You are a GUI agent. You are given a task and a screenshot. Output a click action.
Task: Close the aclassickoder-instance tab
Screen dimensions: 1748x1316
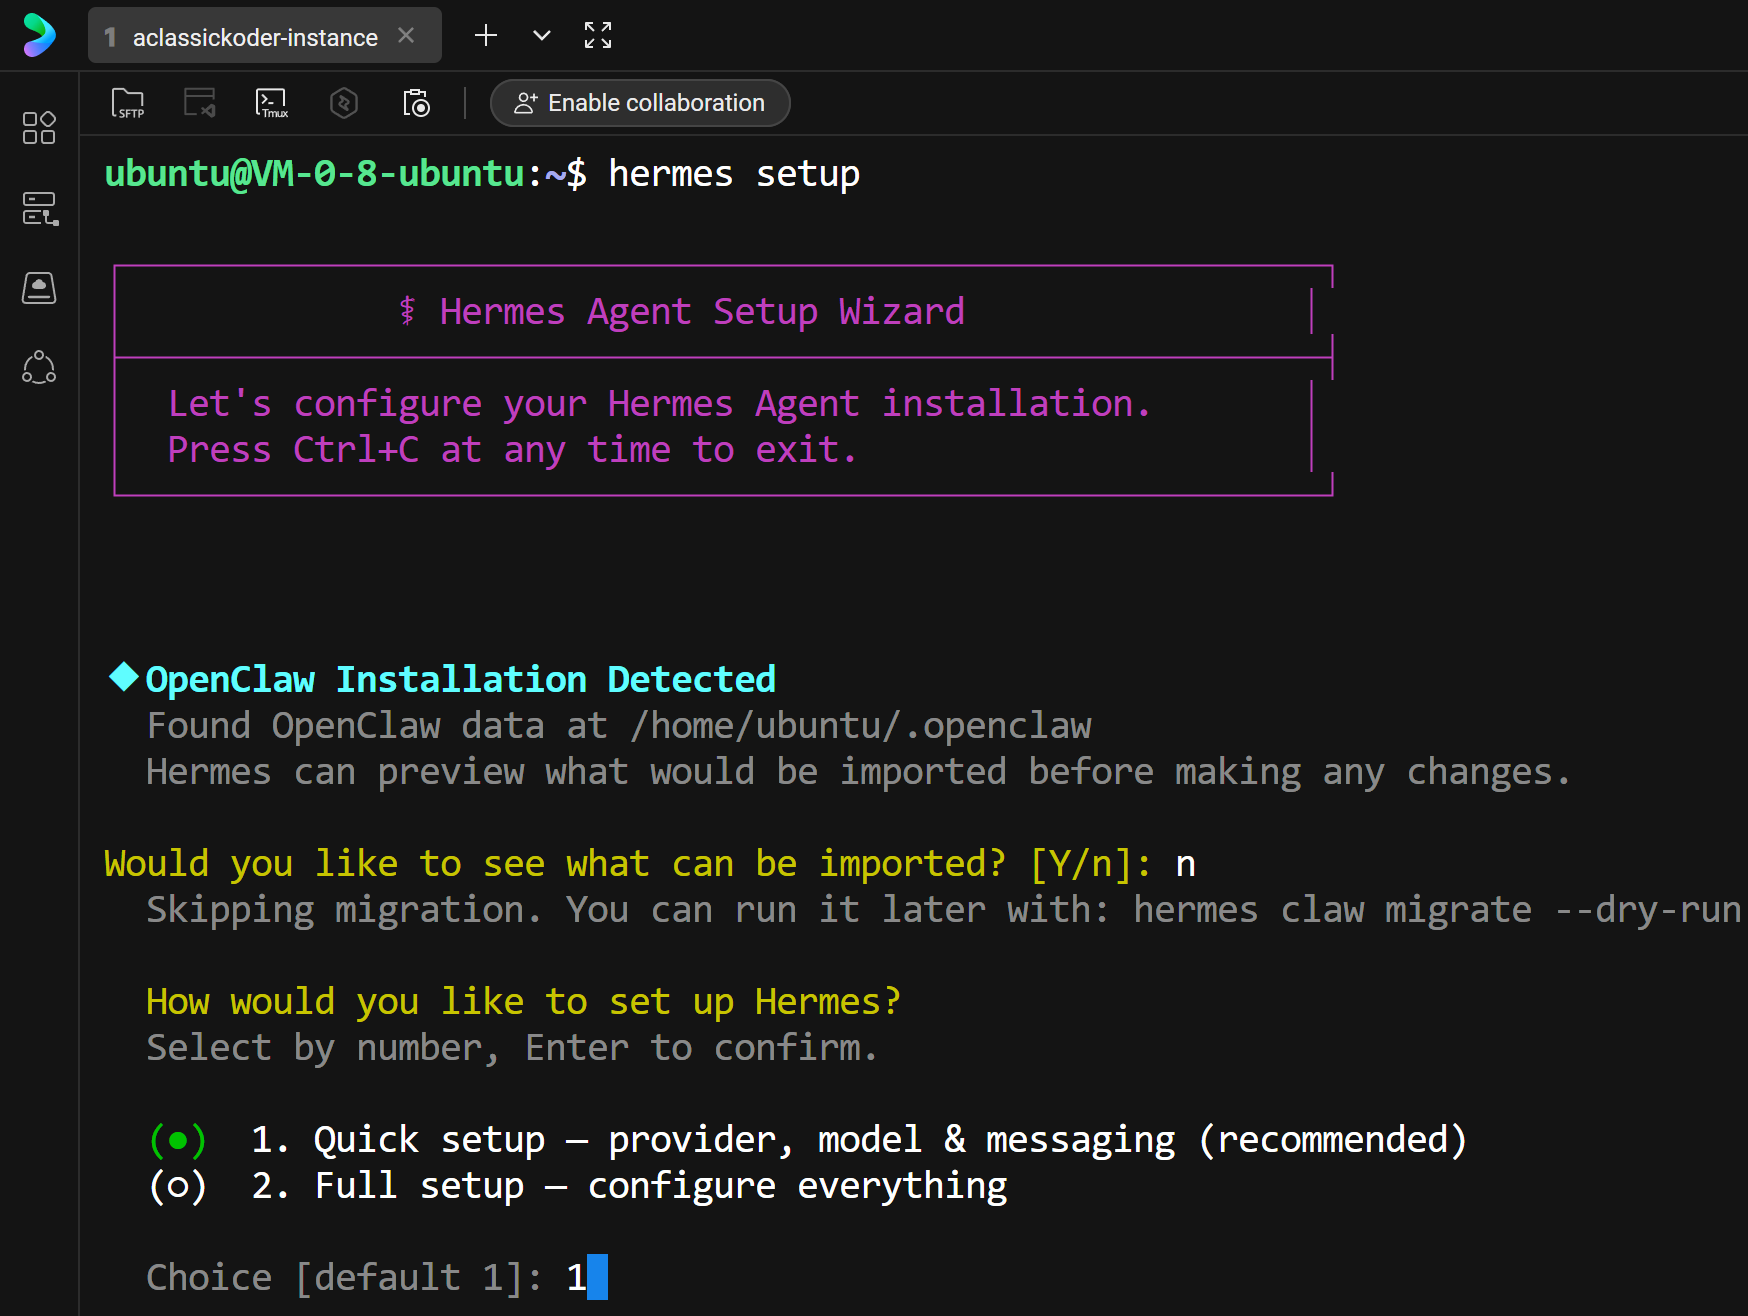click(406, 36)
